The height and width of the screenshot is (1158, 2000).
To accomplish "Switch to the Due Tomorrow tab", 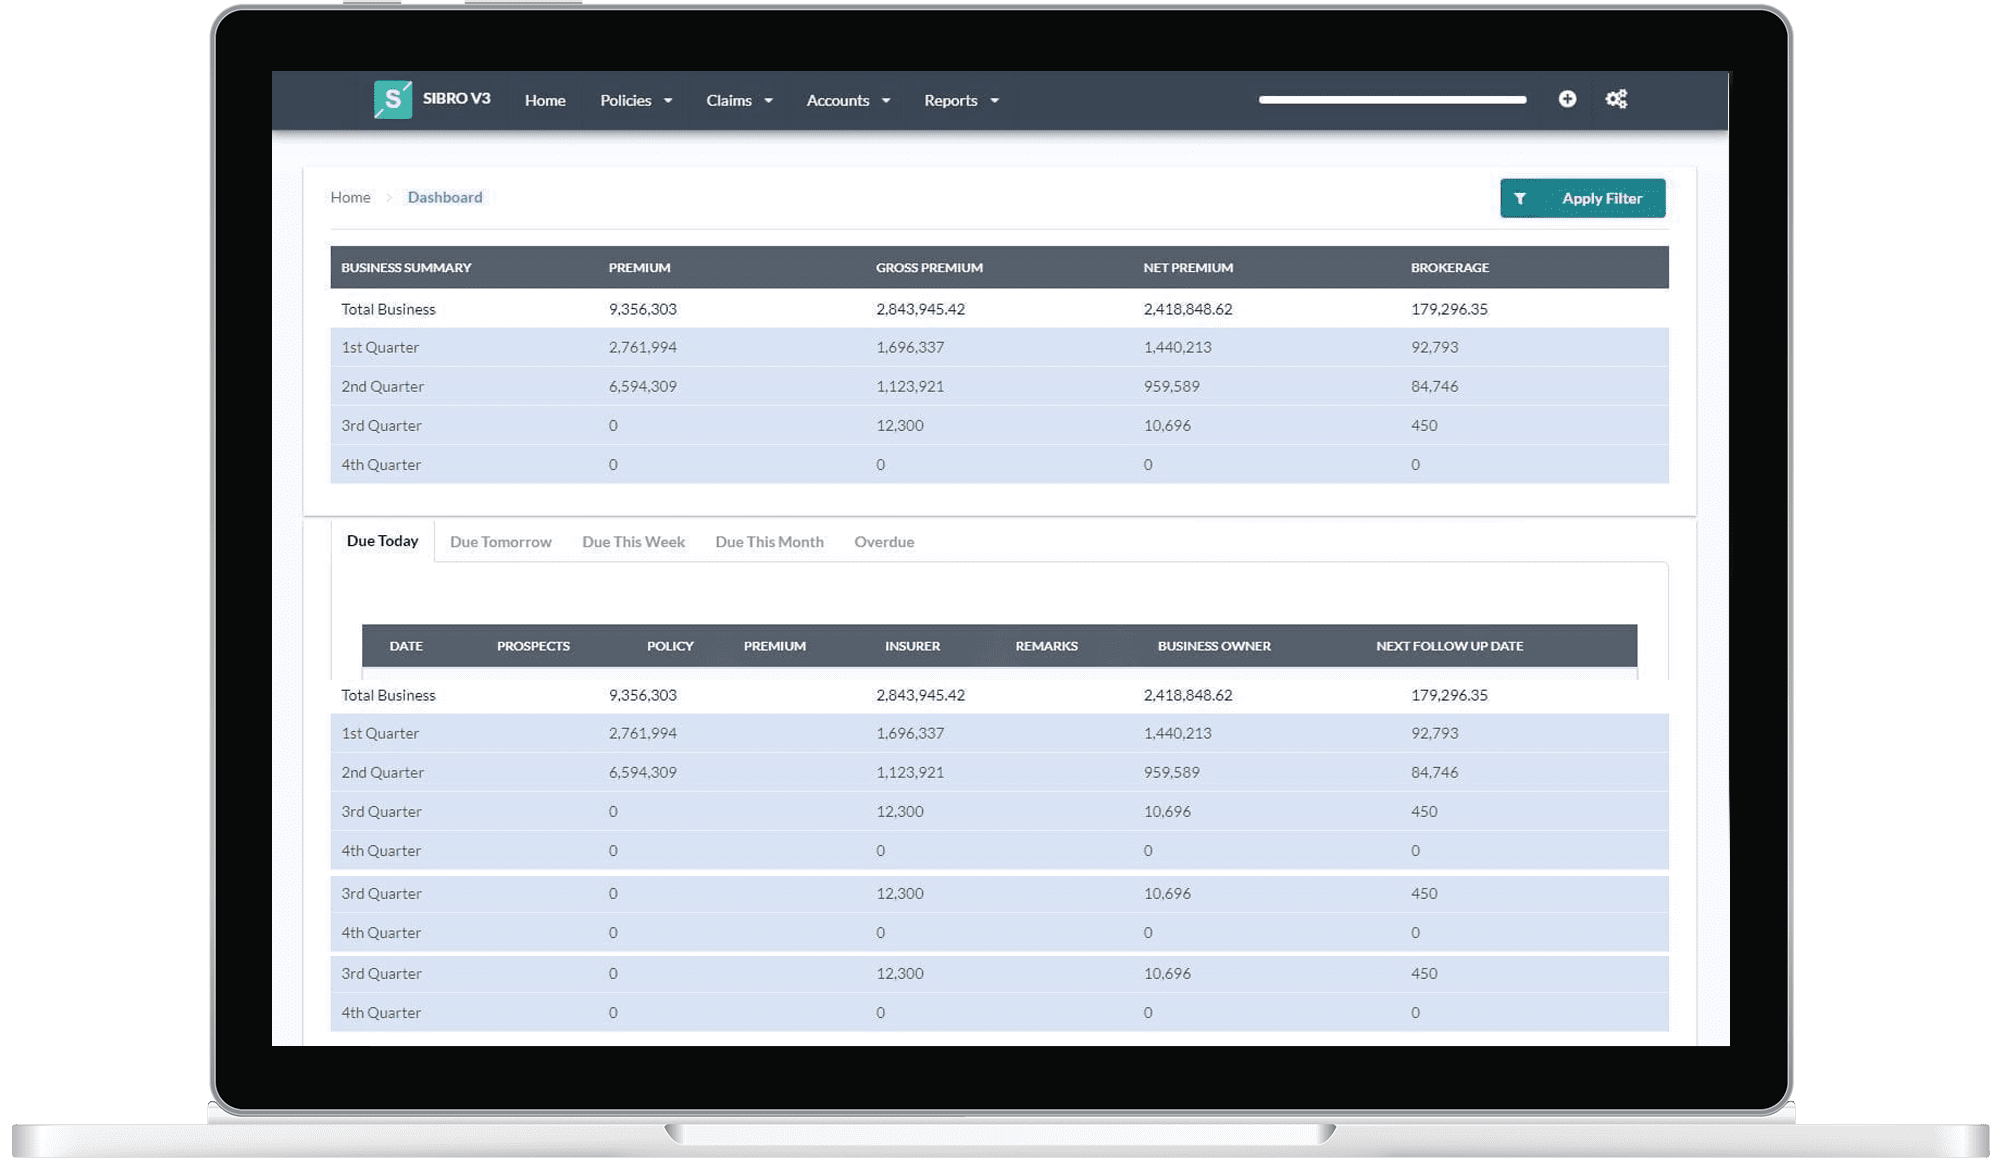I will pyautogui.click(x=500, y=542).
